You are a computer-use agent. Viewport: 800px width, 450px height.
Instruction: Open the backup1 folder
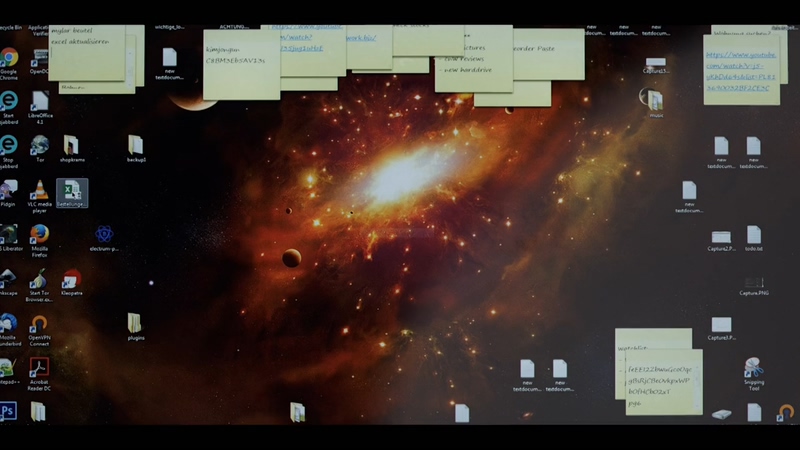136,148
